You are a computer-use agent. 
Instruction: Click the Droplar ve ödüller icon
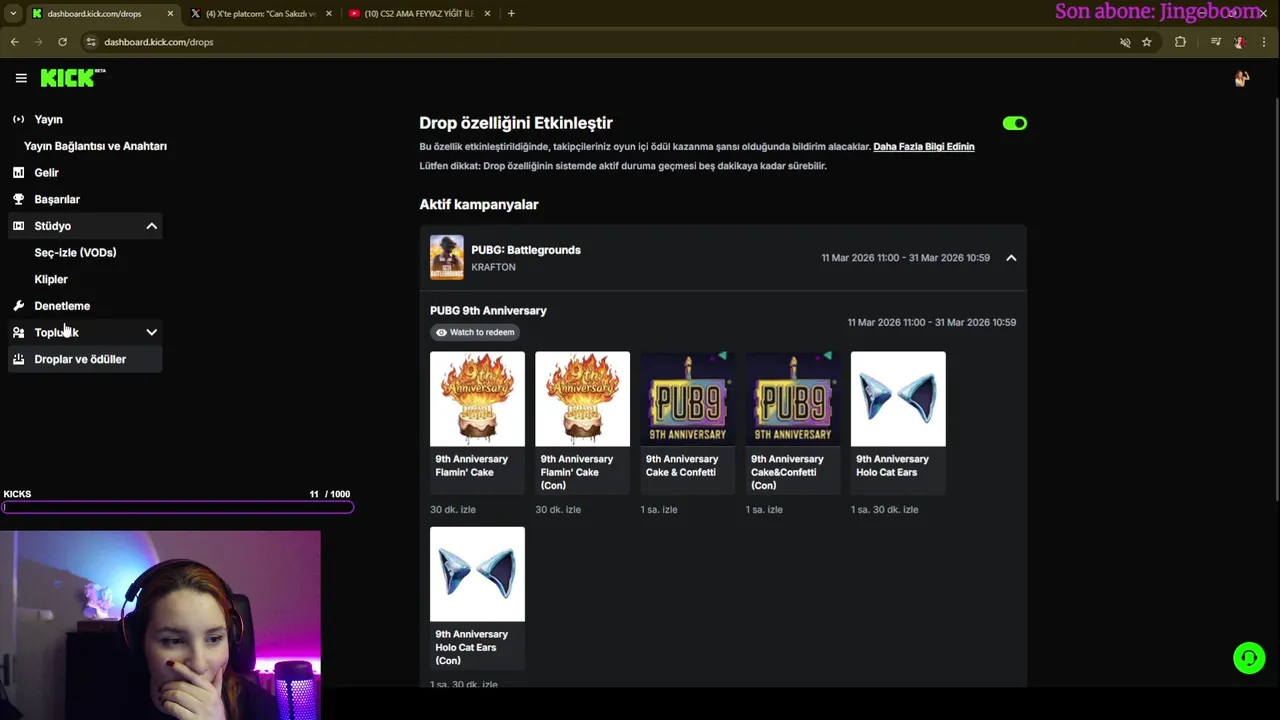click(18, 359)
